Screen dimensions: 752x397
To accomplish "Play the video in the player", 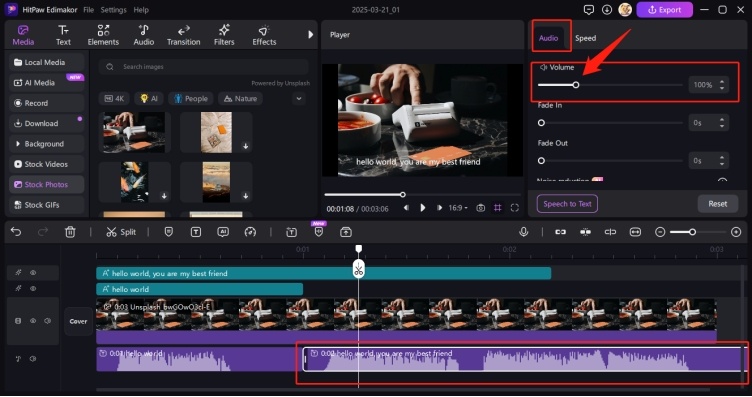I will 423,208.
